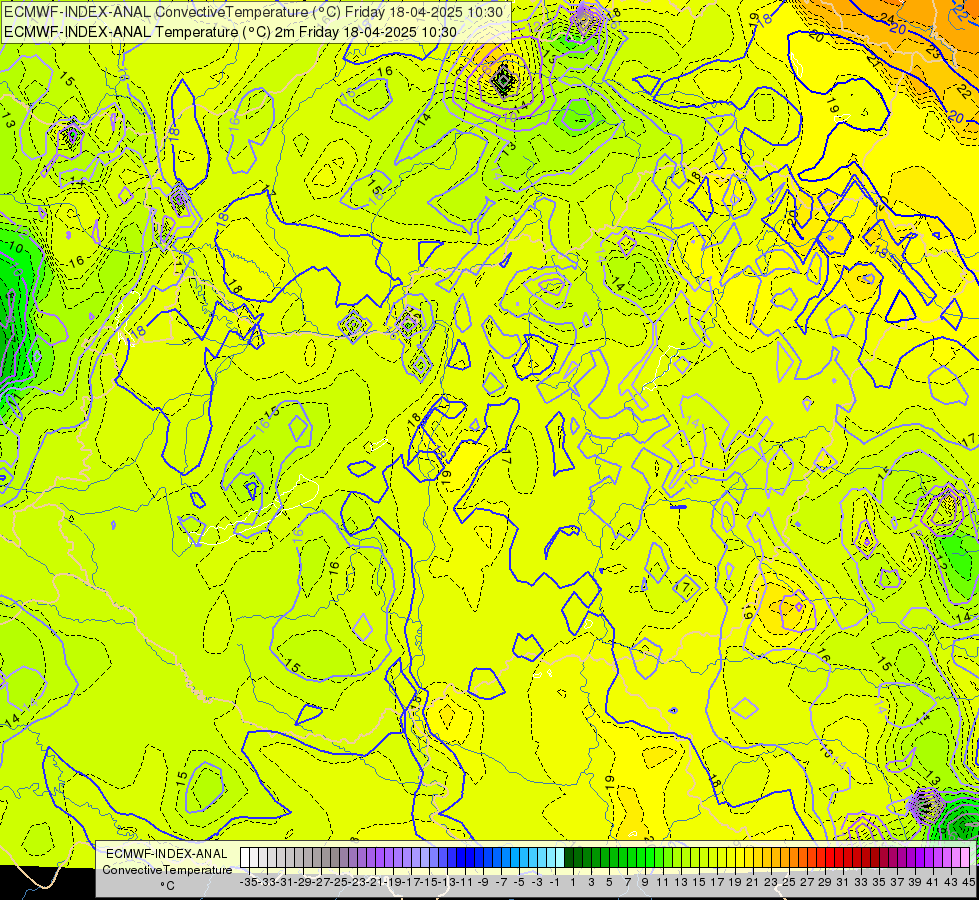Click the '23' contour label in the orange area
The image size is (979, 900).
933,51
